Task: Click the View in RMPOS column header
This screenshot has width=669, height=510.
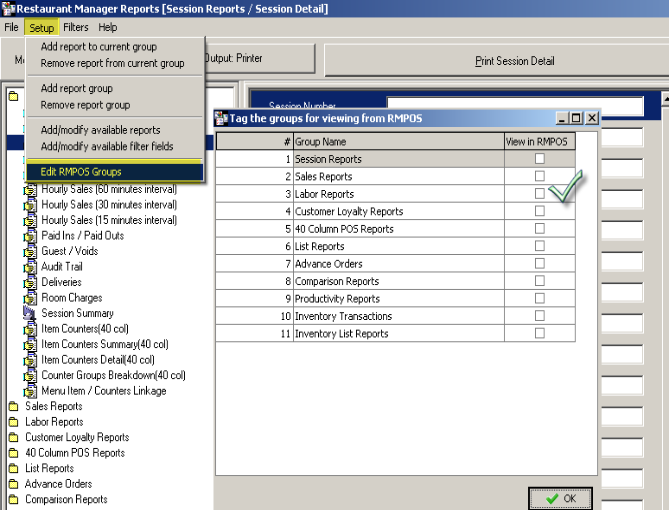Action: click(540, 142)
